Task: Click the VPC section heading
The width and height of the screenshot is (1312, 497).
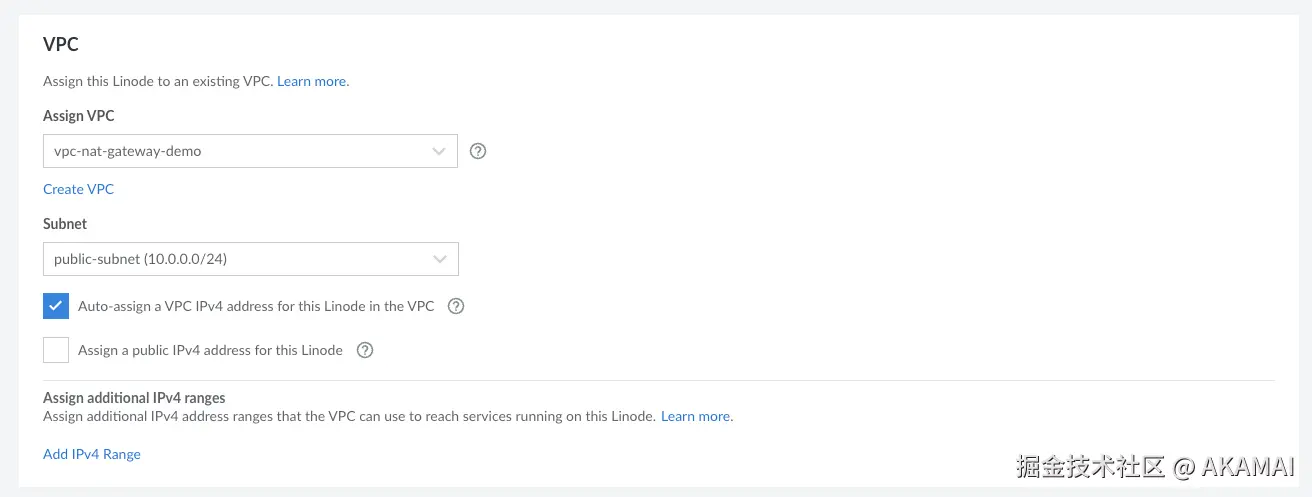Action: 61,44
